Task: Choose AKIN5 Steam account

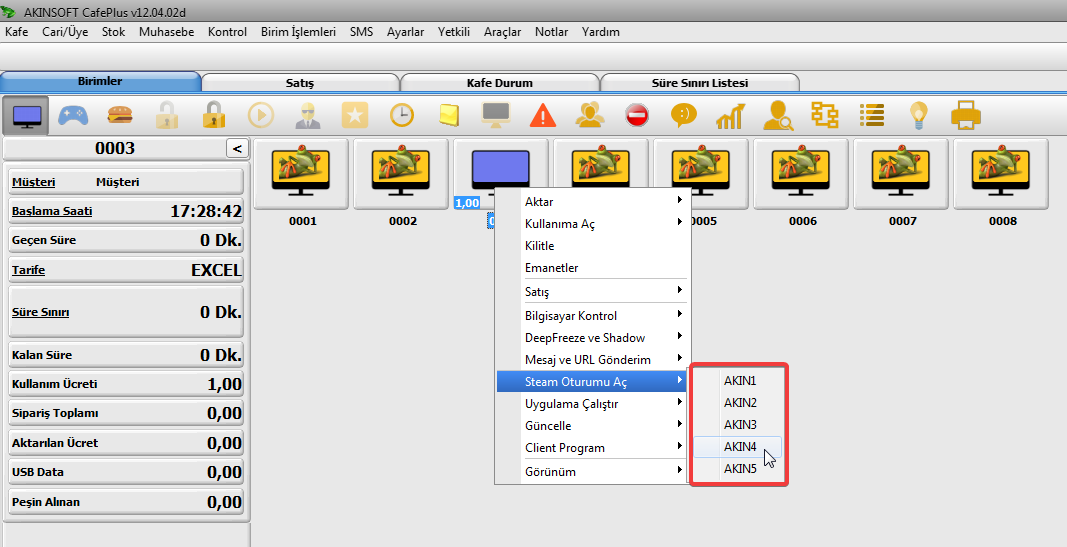Action: click(739, 469)
